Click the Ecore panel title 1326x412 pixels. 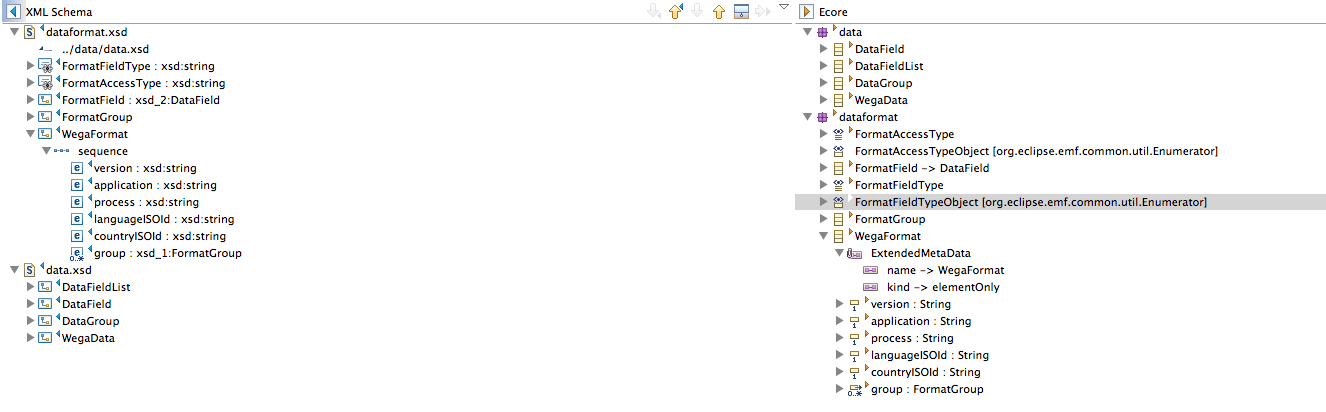[x=834, y=11]
